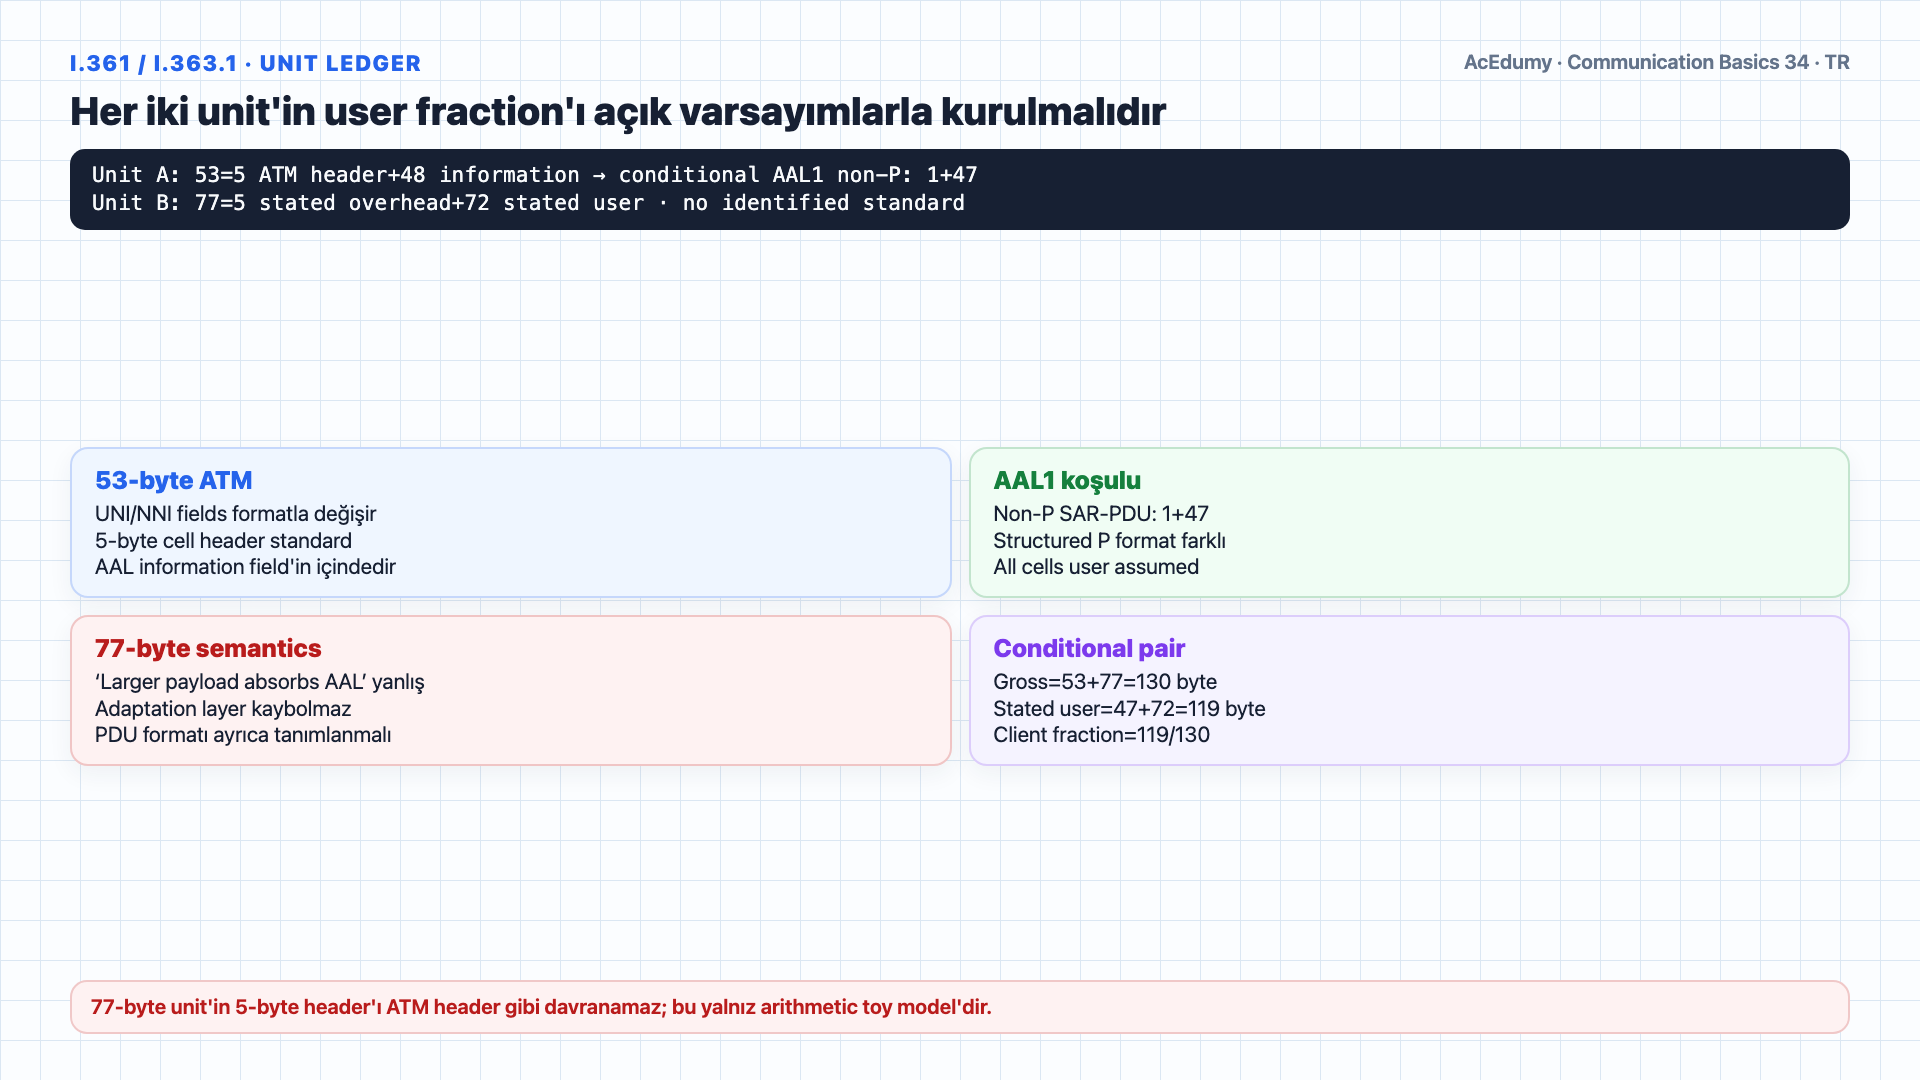Image resolution: width=1920 pixels, height=1080 pixels.
Task: Select the 'Conditional pair' card heading
Action: [1089, 648]
